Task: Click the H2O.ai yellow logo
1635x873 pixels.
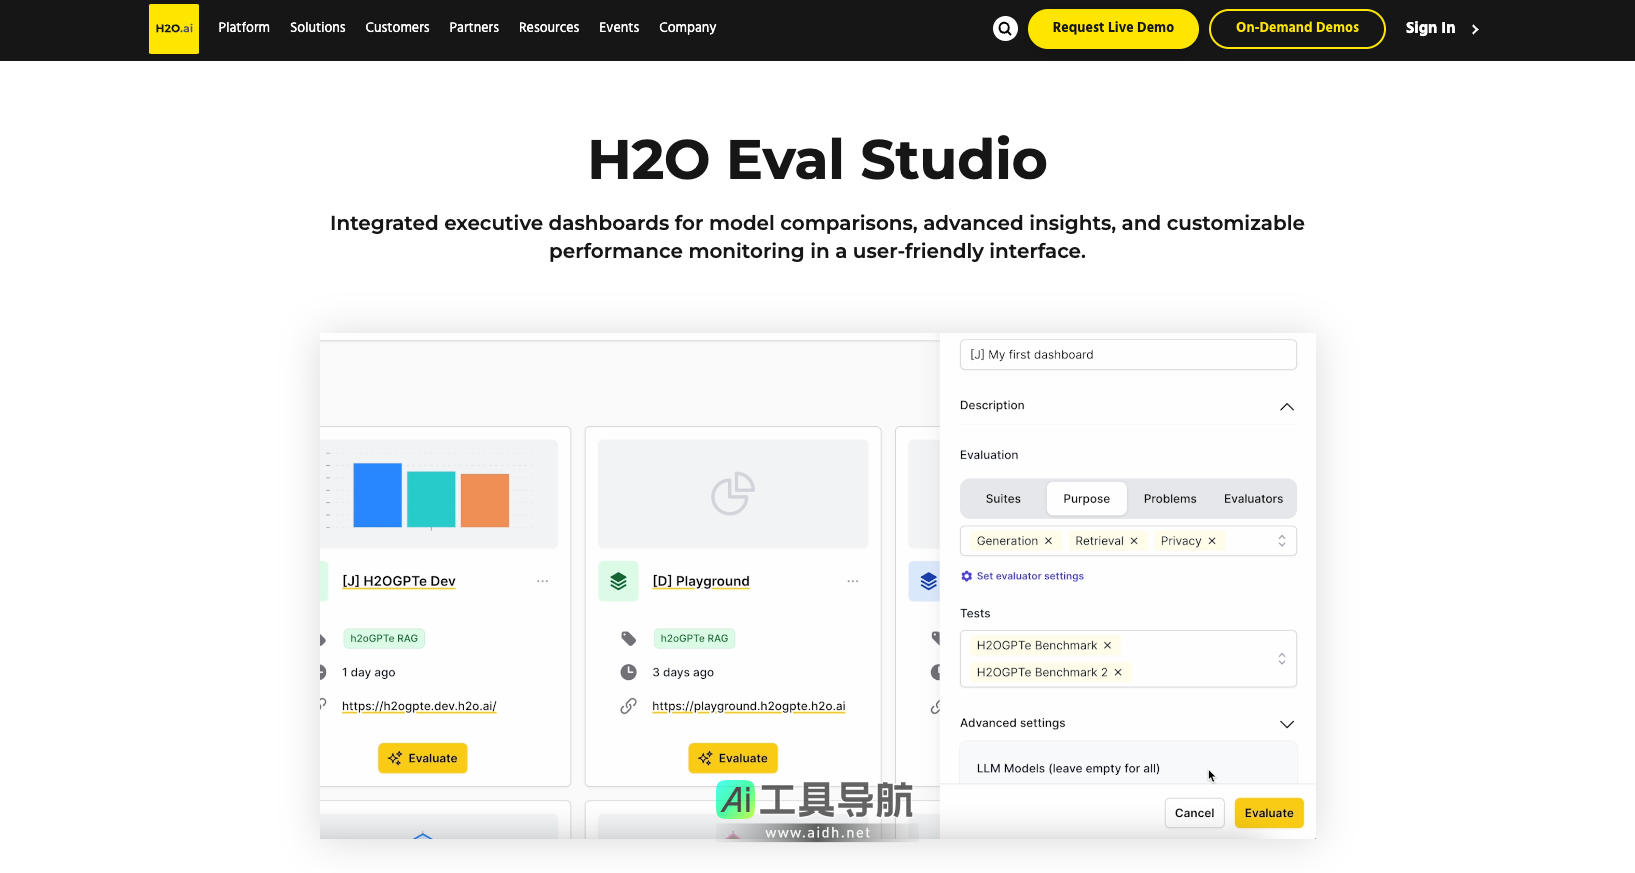Action: (x=174, y=29)
